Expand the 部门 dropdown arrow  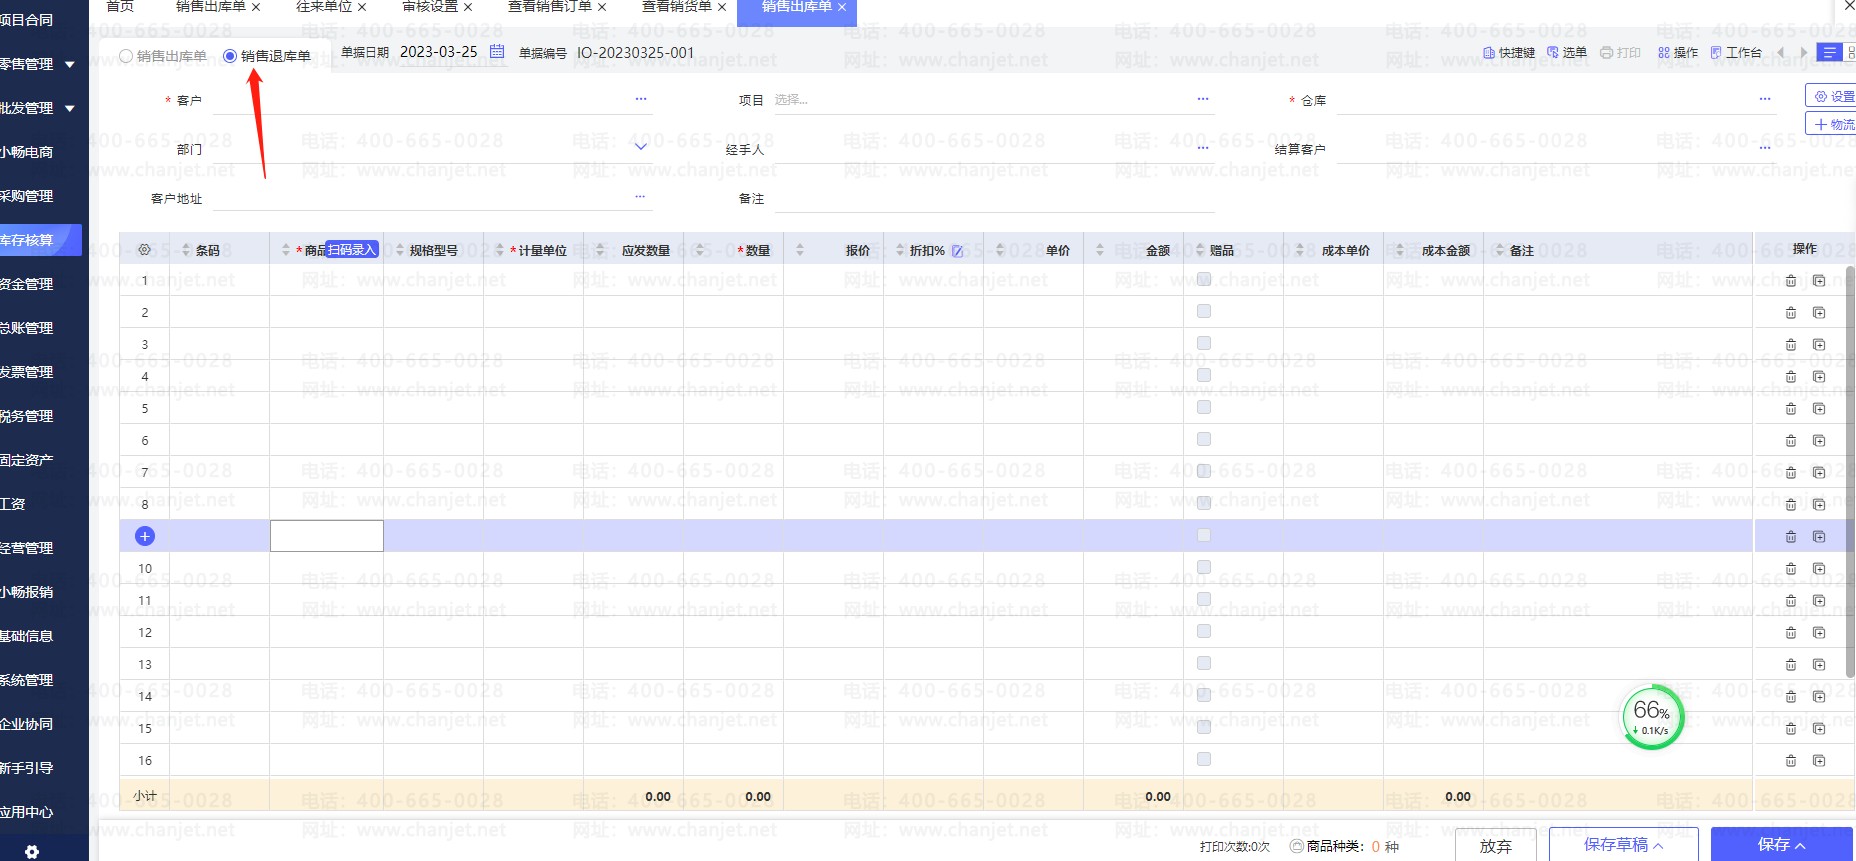[641, 147]
